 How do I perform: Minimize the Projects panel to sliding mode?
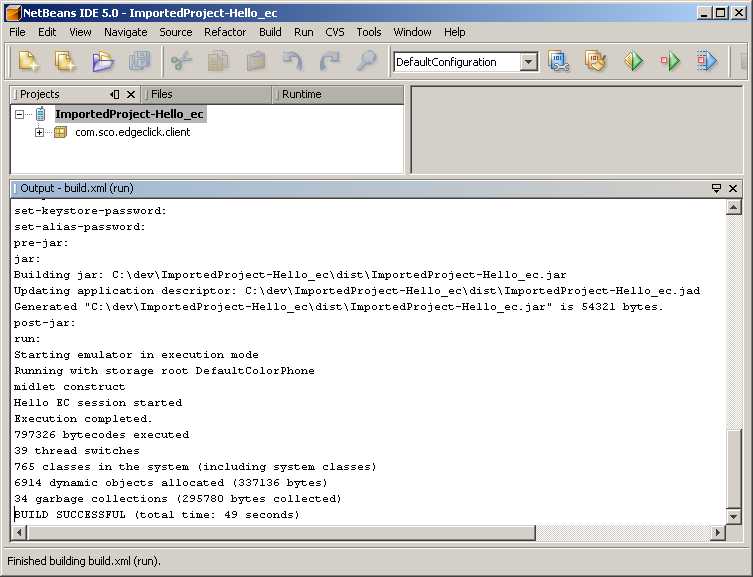click(x=115, y=95)
